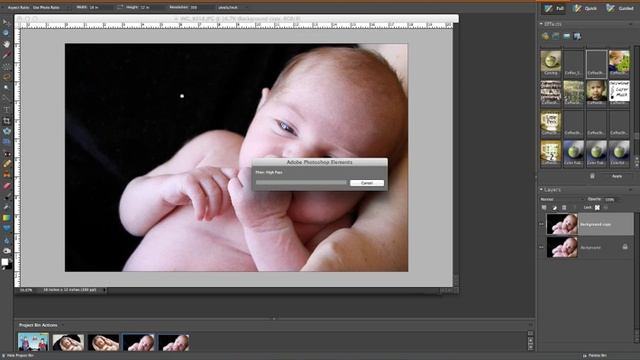Image resolution: width=640 pixels, height=360 pixels.
Task: Click Apply in the Effects panel
Action: click(617, 176)
